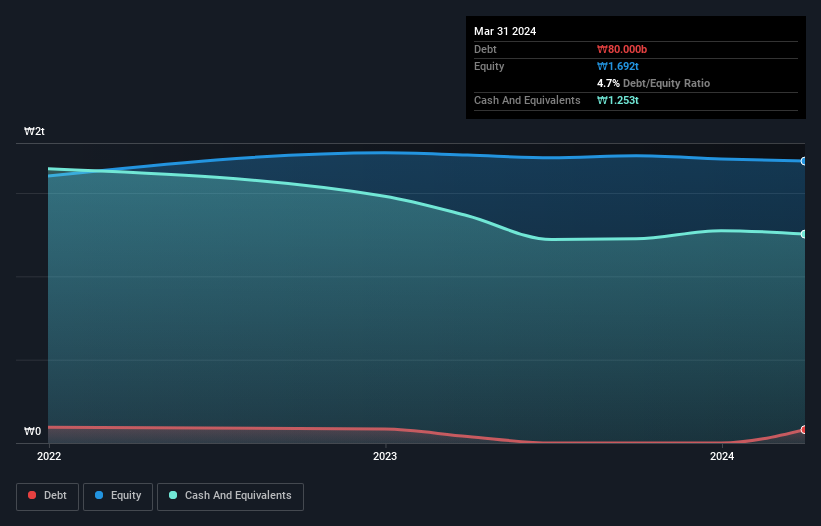Image resolution: width=821 pixels, height=526 pixels.
Task: Toggle the Equity series legend button
Action: (118, 496)
